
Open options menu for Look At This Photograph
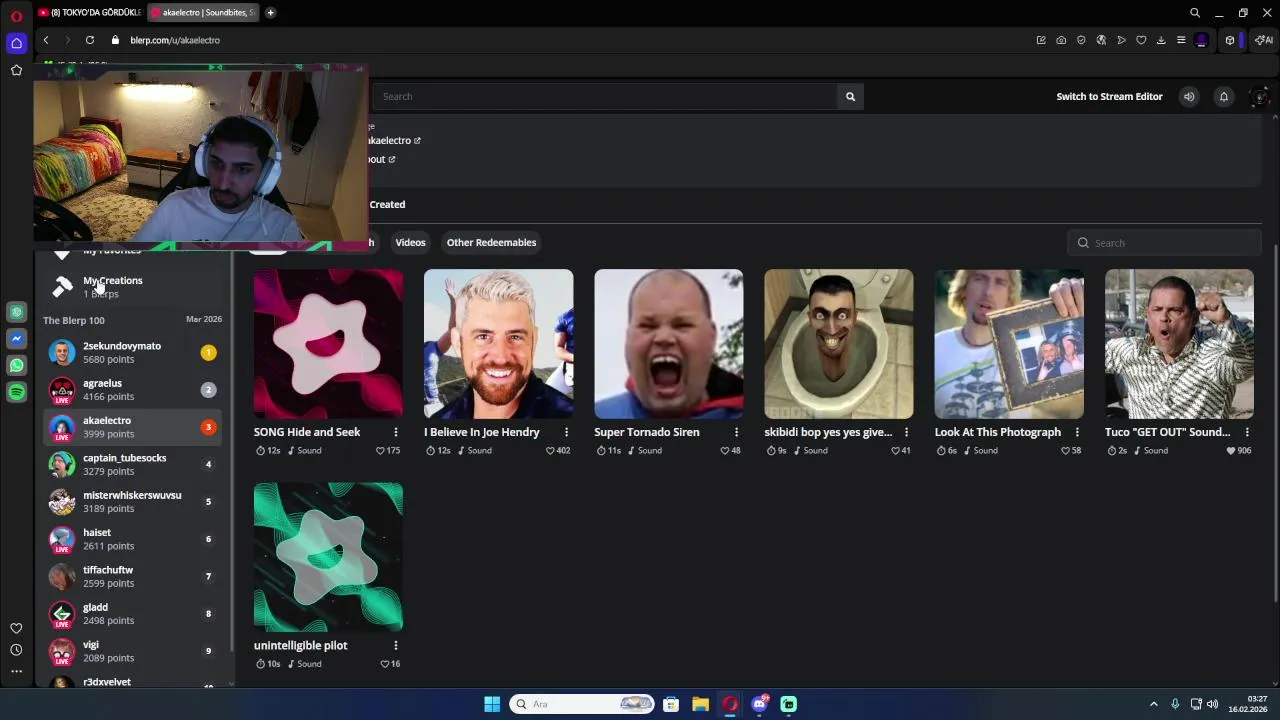point(1077,432)
